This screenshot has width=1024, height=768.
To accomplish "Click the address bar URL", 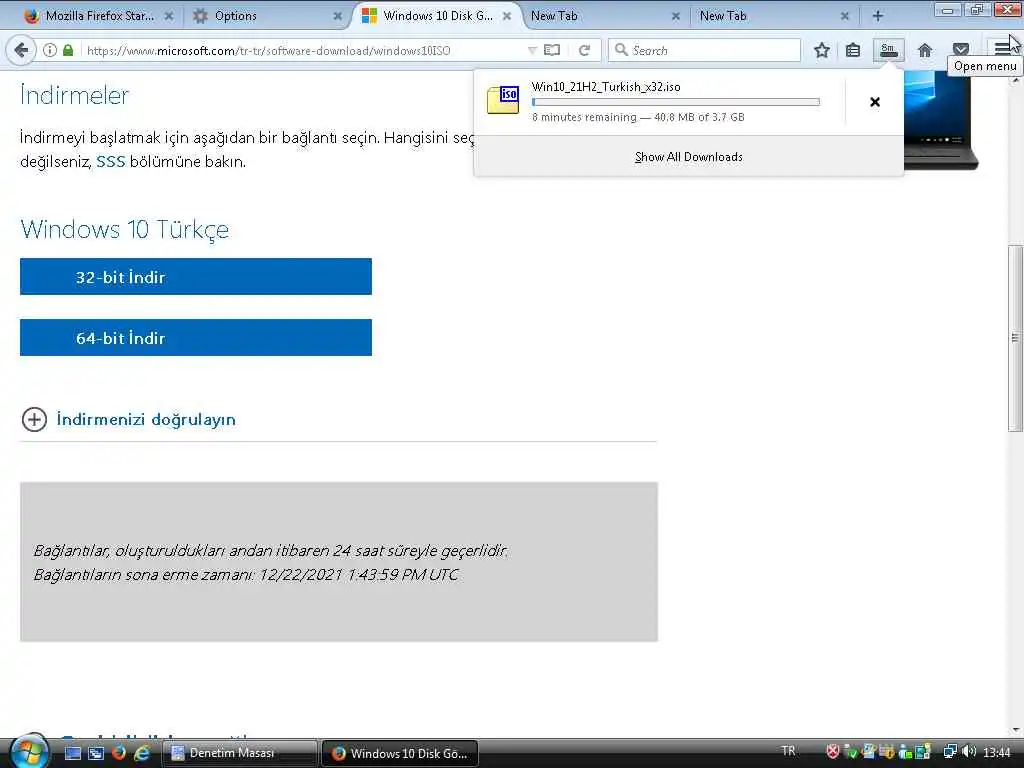I will tap(268, 50).
